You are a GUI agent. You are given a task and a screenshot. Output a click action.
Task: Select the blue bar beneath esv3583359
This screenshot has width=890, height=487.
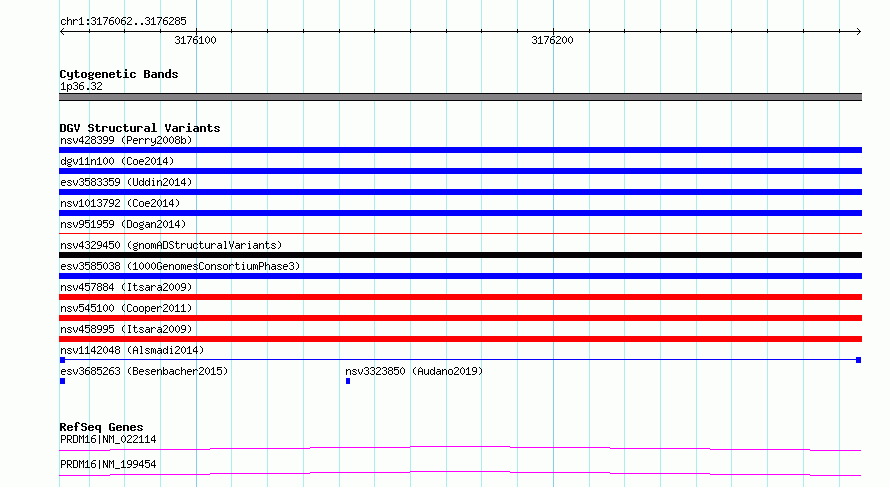pos(460,192)
